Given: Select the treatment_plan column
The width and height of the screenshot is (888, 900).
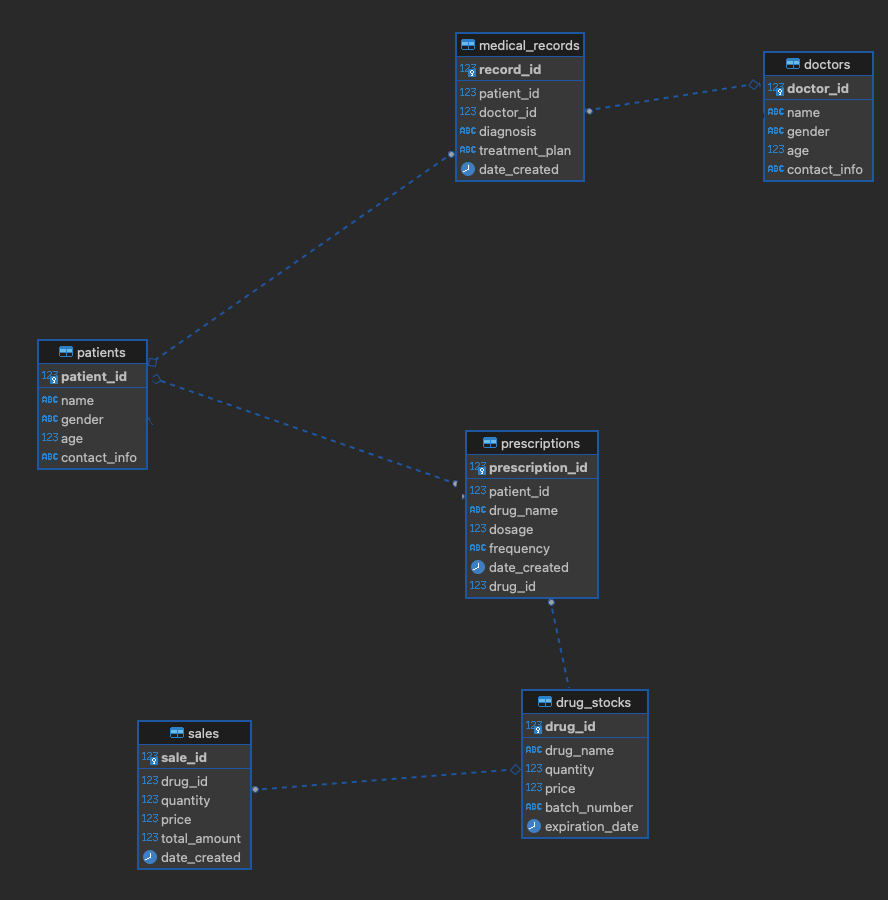Looking at the screenshot, I should pyautogui.click(x=520, y=150).
